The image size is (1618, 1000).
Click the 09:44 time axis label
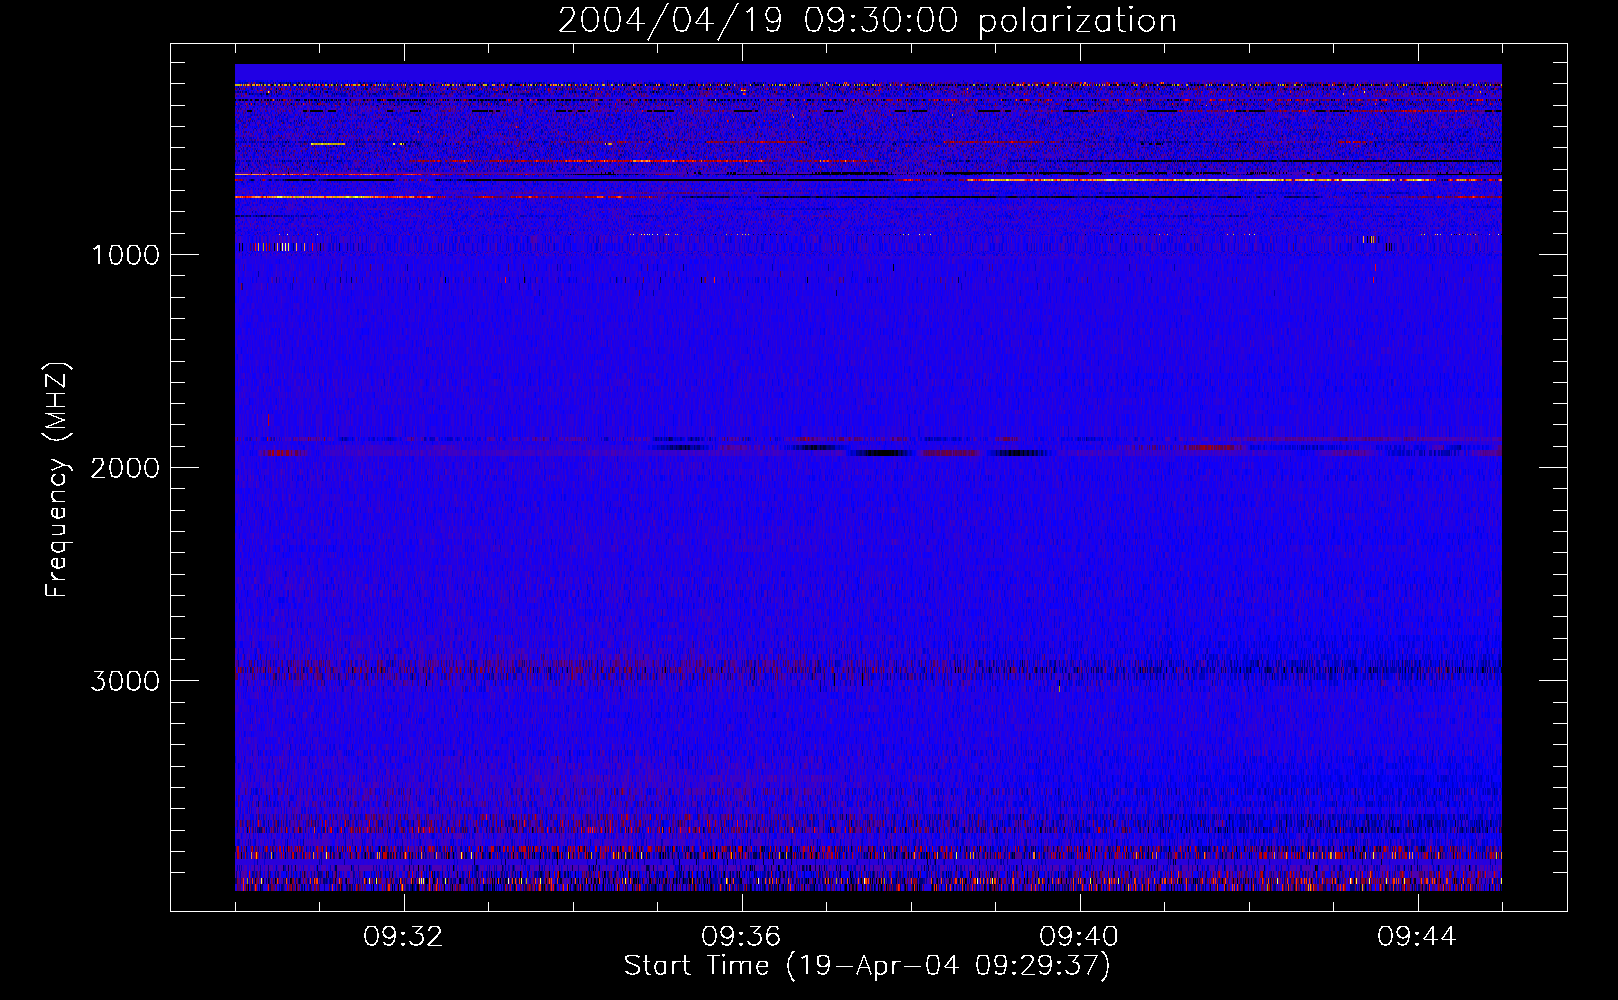tap(1417, 937)
